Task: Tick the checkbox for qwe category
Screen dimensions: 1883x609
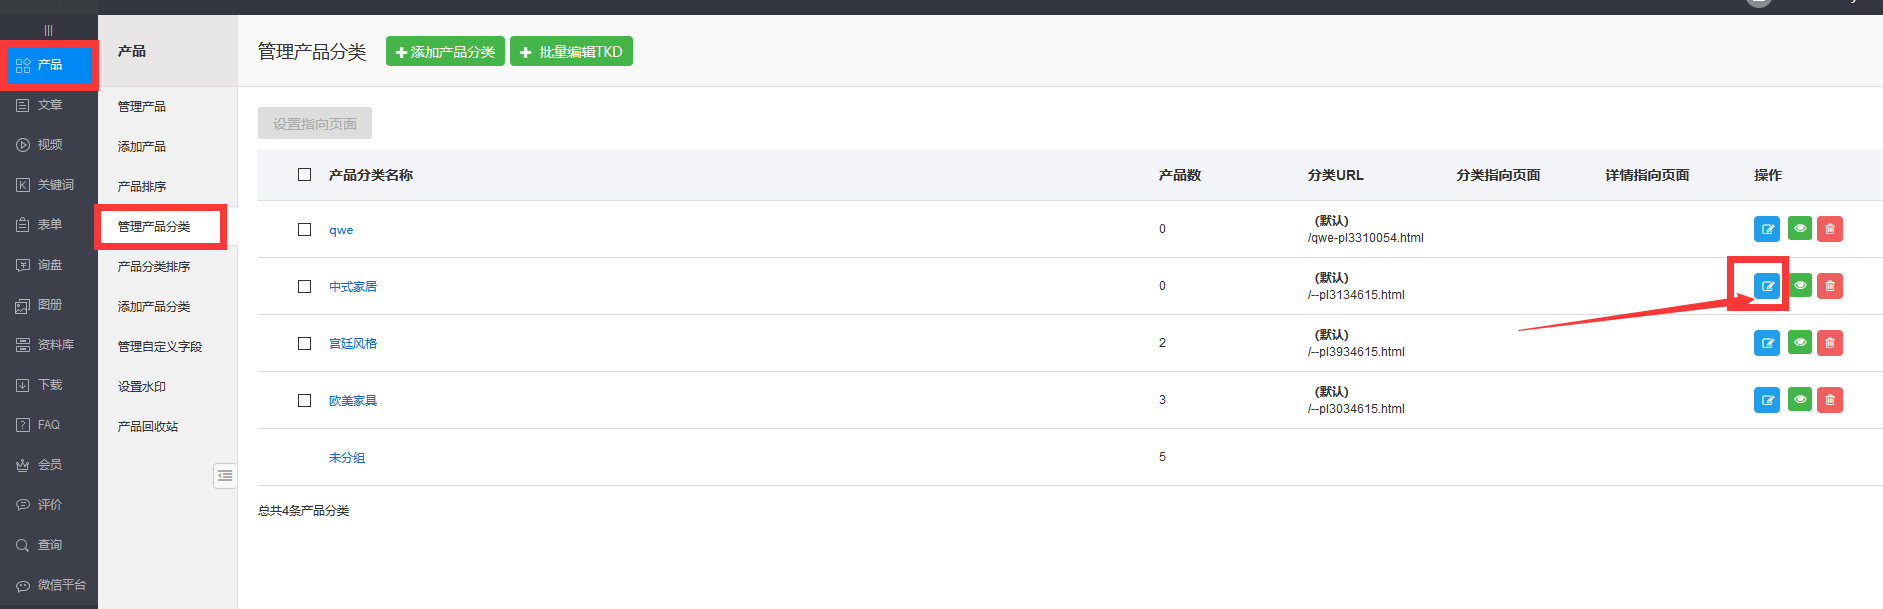Action: 305,229
